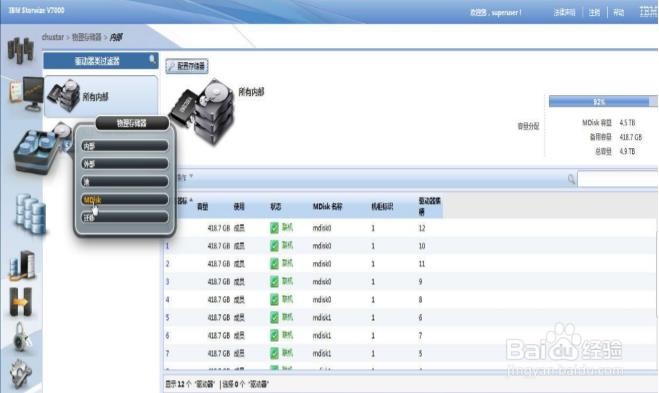
Task: Click the green online status icon for slot 5
Action: pyautogui.click(x=274, y=353)
